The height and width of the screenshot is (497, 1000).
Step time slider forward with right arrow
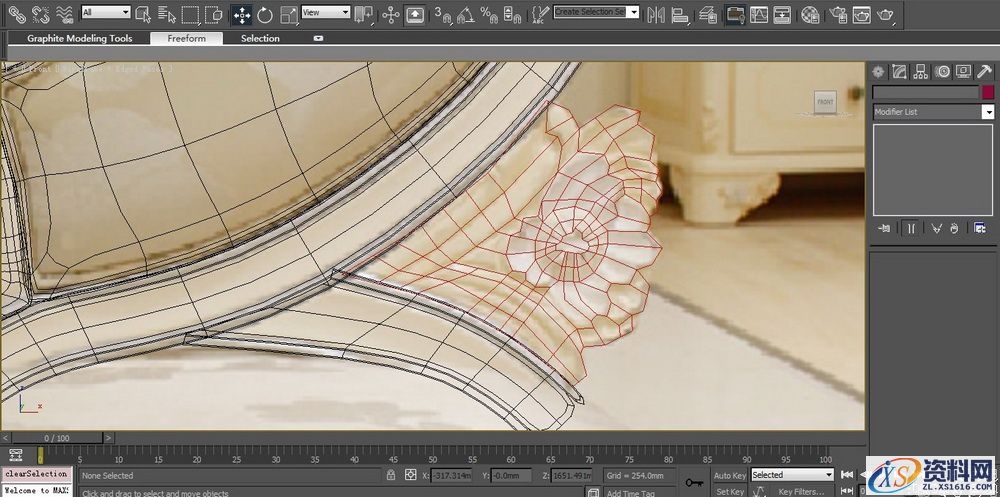[x=108, y=438]
